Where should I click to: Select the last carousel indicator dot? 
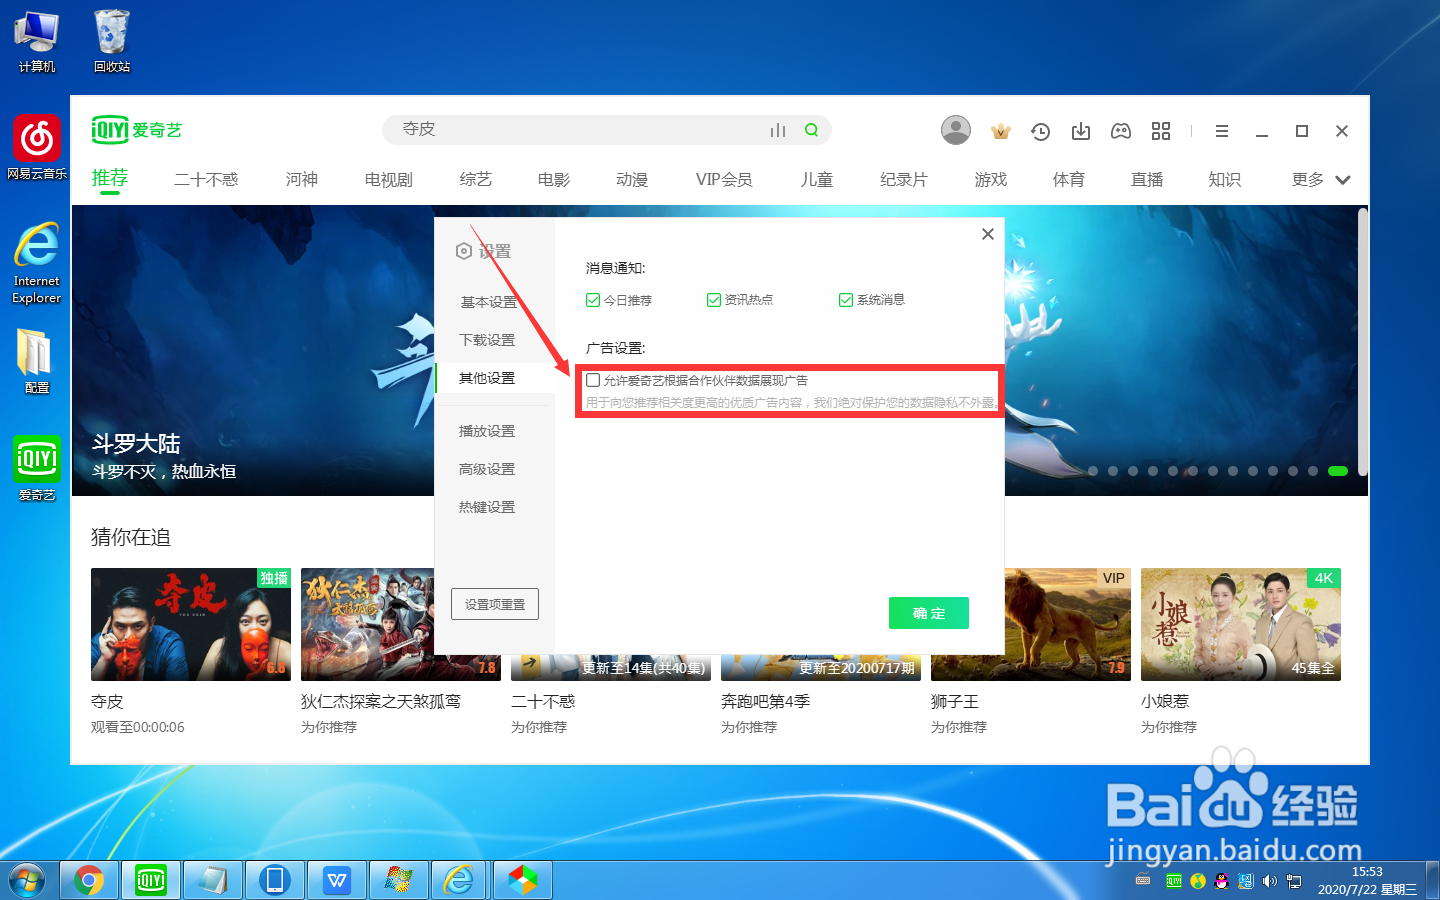(1337, 470)
